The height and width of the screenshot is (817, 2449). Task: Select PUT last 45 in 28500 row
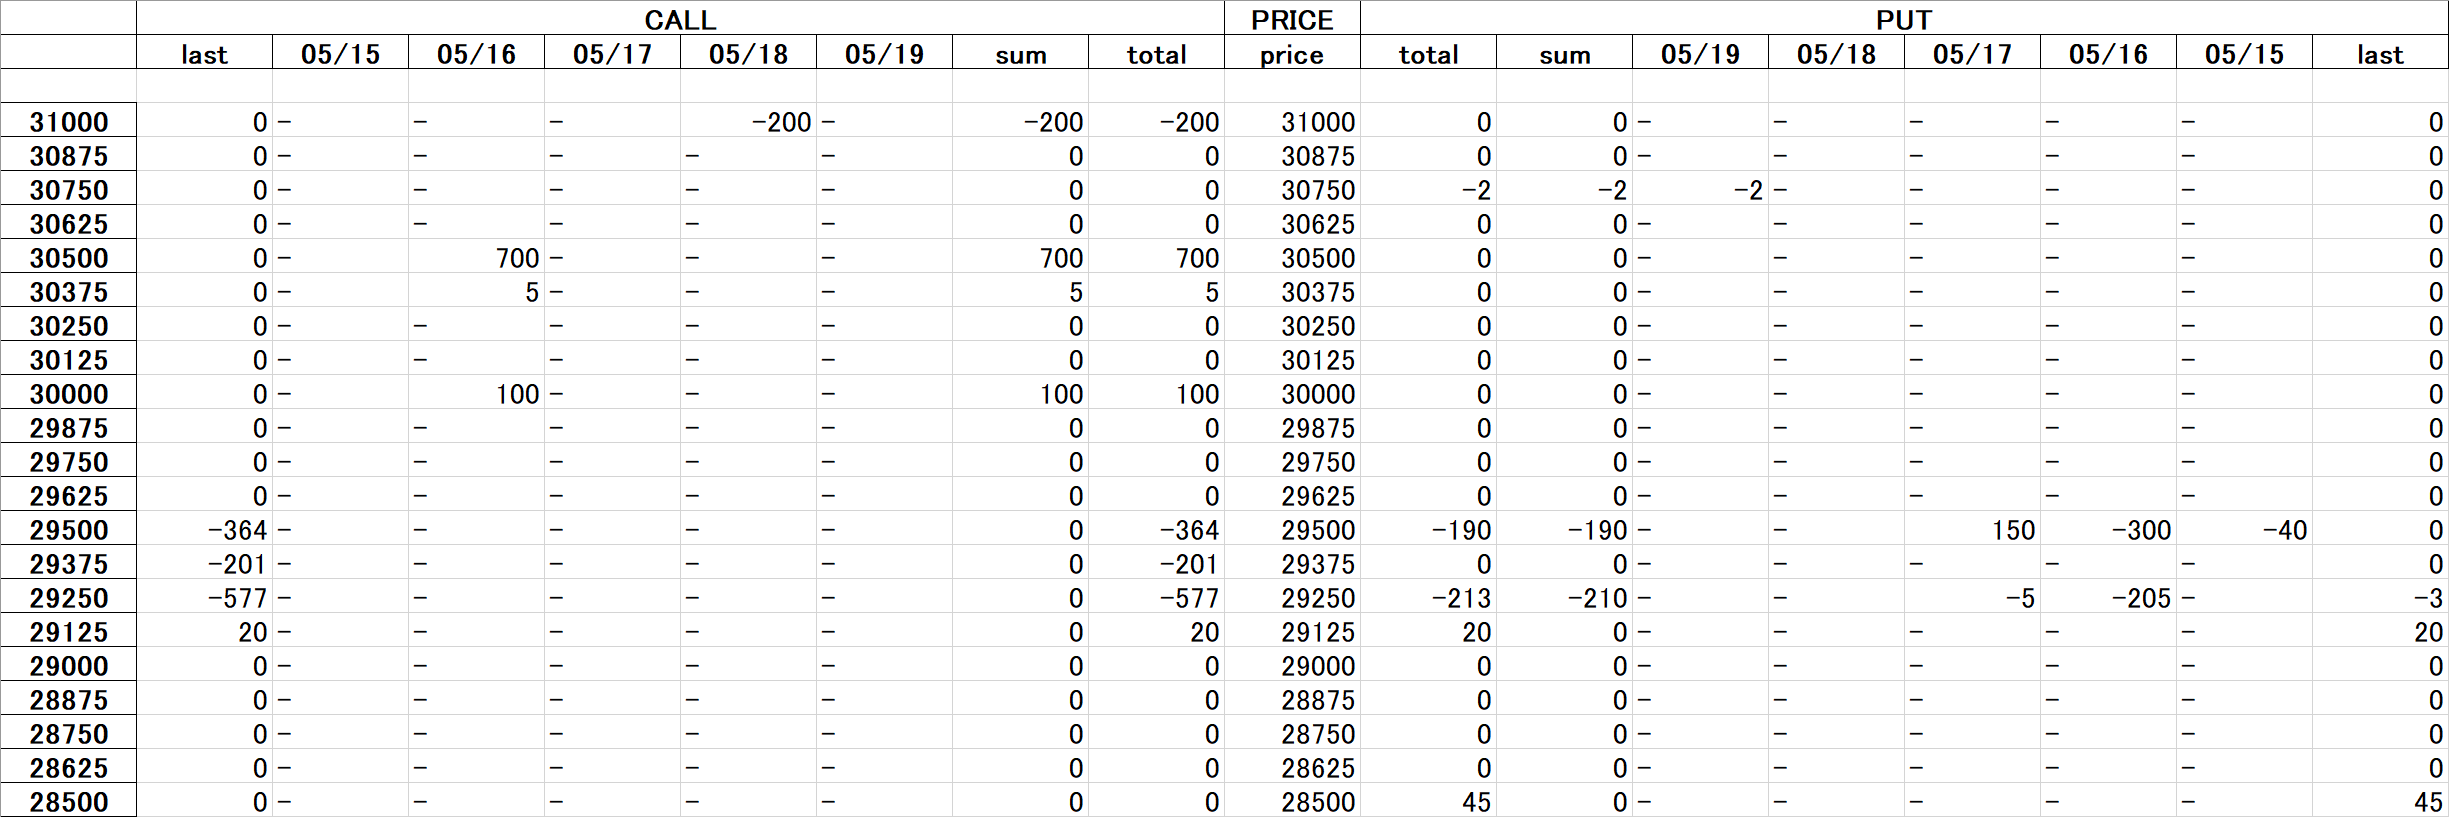pyautogui.click(x=2380, y=801)
